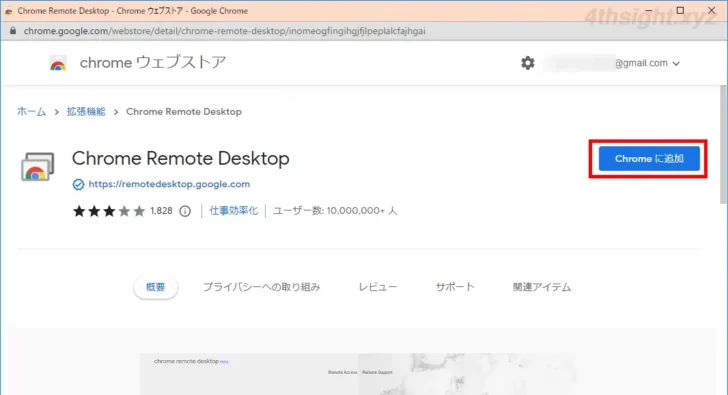Maximize the Chrome window

pyautogui.click(x=680, y=10)
